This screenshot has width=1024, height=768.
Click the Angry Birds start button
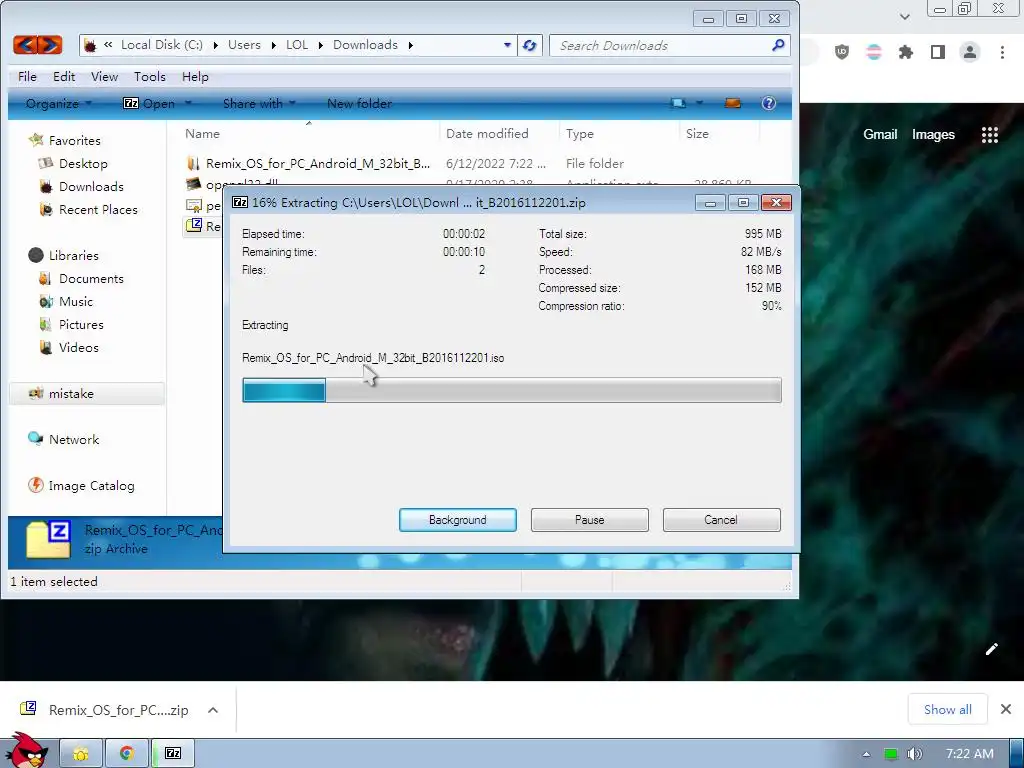tap(25, 751)
